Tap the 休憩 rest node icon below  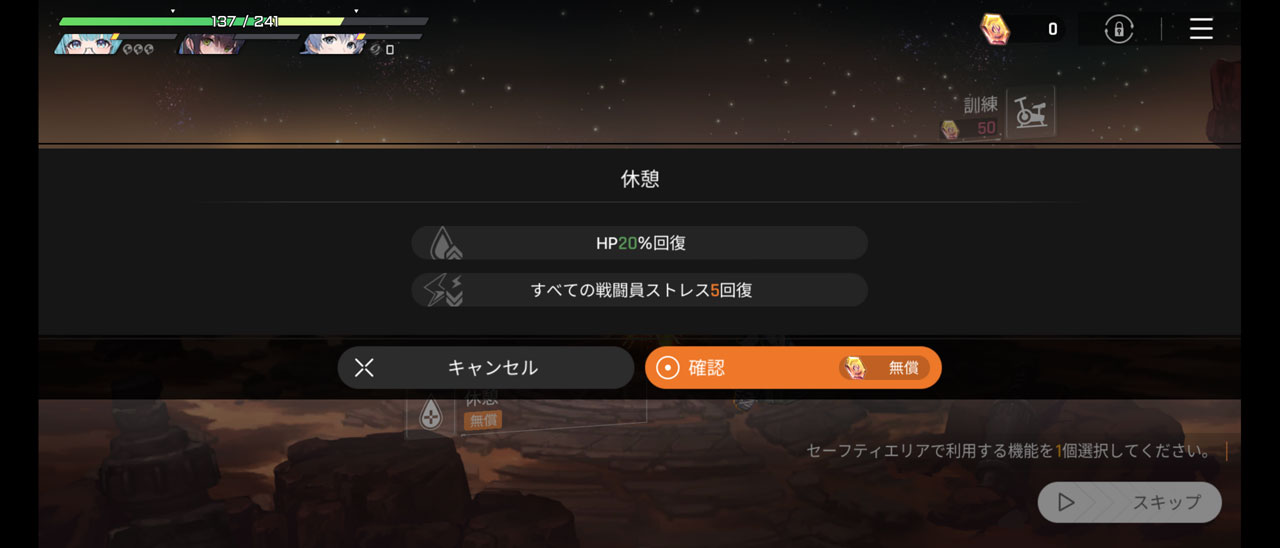click(431, 415)
